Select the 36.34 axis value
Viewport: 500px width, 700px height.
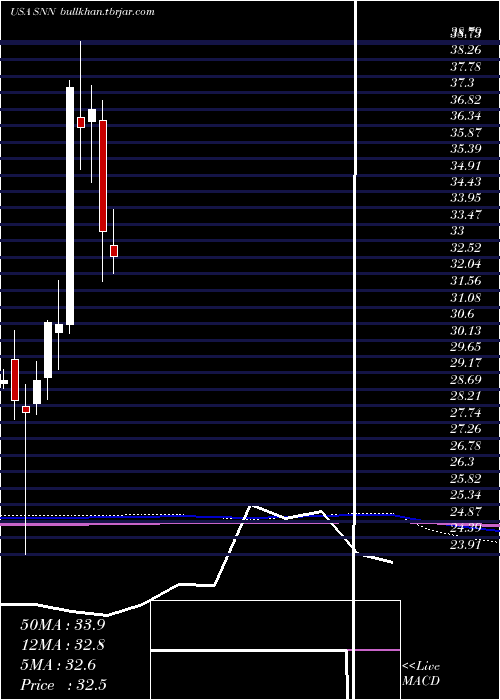466,116
